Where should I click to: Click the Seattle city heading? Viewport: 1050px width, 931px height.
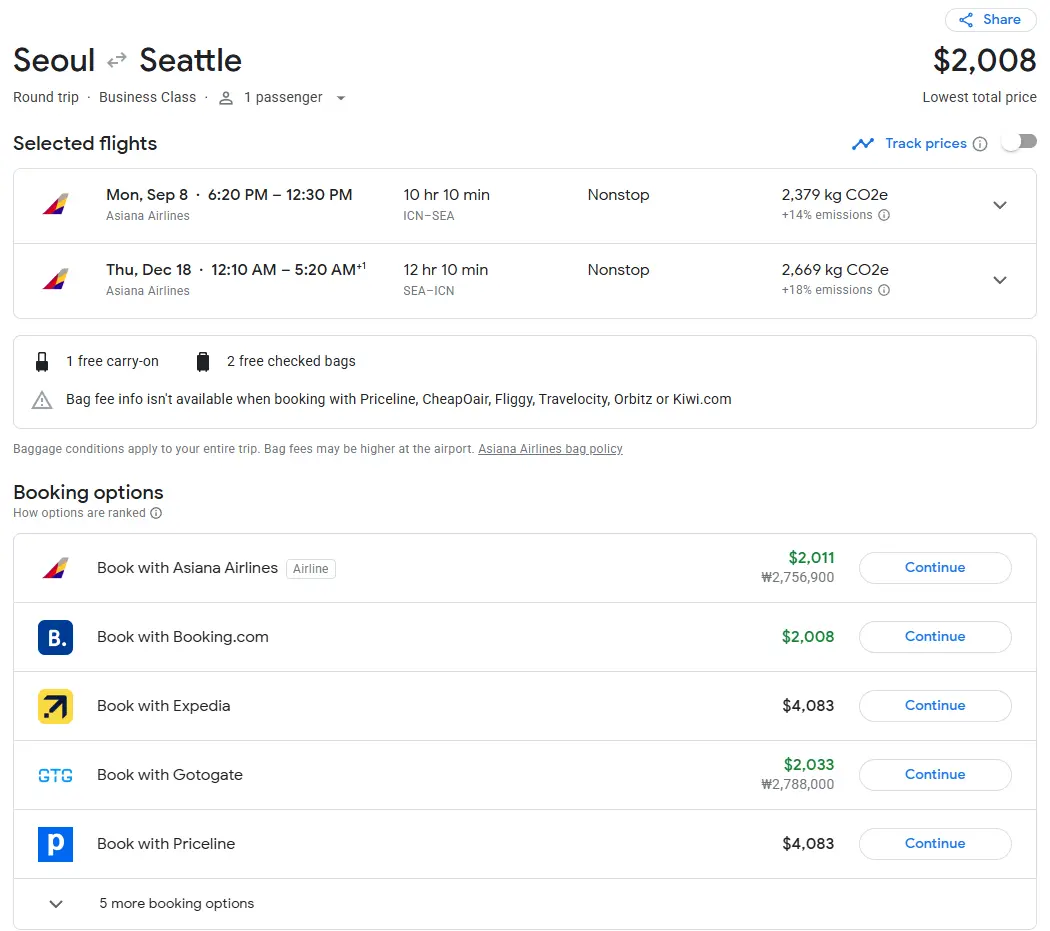[190, 60]
